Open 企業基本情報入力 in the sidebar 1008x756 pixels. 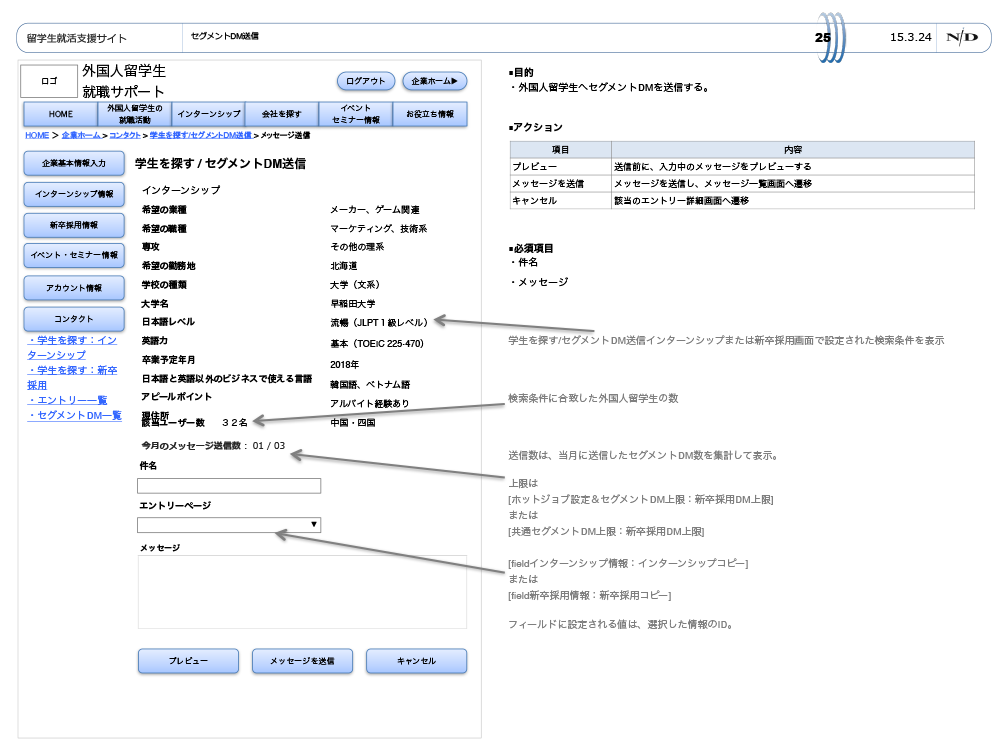tap(74, 162)
